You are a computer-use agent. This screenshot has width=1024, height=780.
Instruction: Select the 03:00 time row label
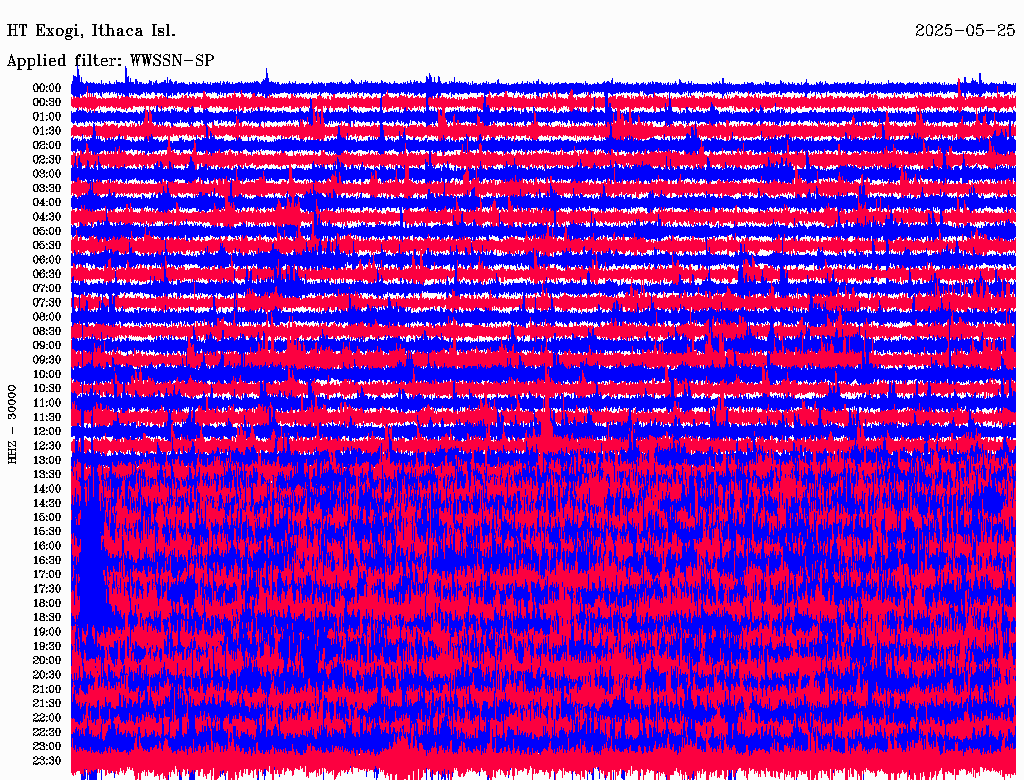point(47,174)
